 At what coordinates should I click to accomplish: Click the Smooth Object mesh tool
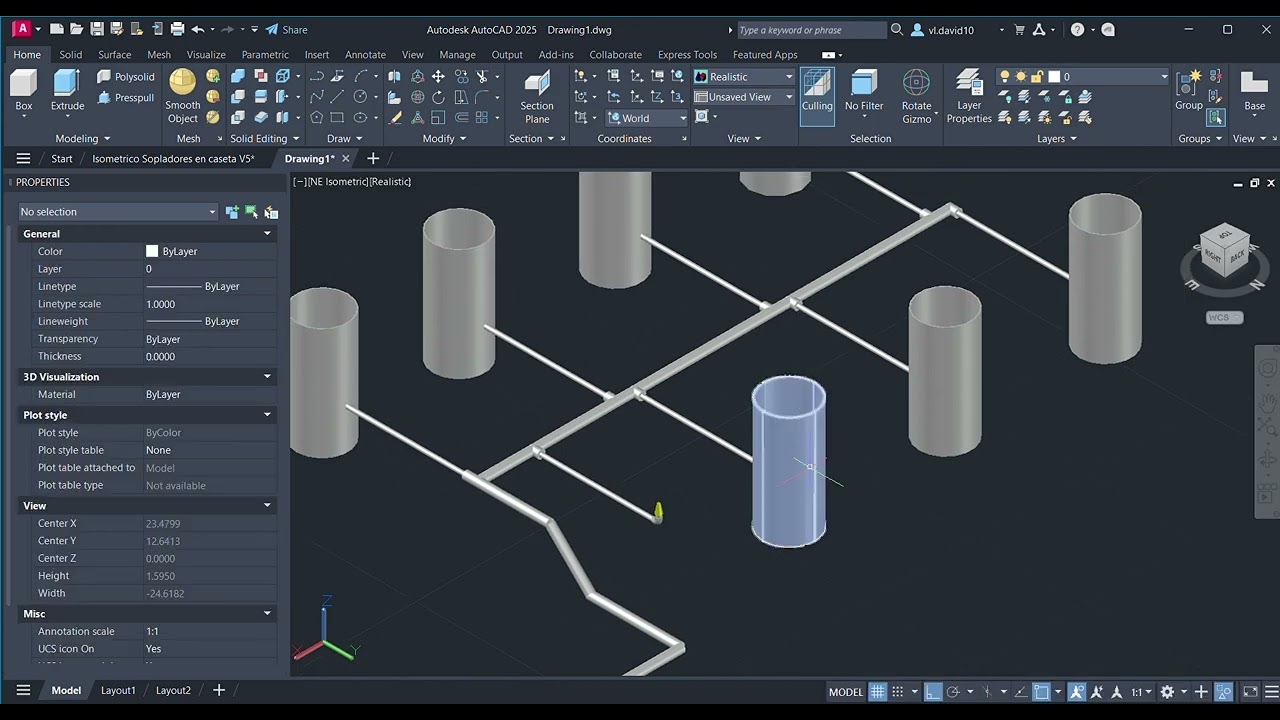(x=183, y=96)
